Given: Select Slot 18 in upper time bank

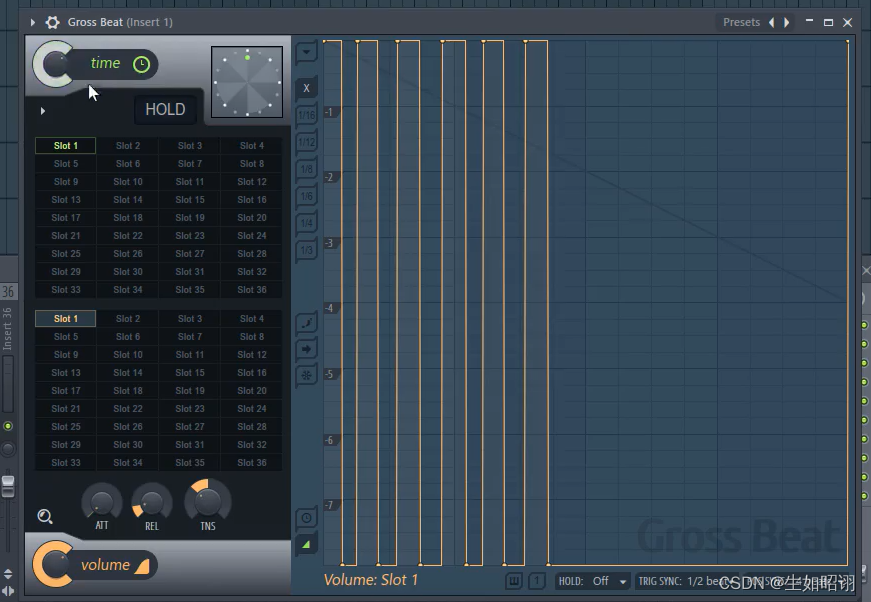Looking at the screenshot, I should 128,218.
